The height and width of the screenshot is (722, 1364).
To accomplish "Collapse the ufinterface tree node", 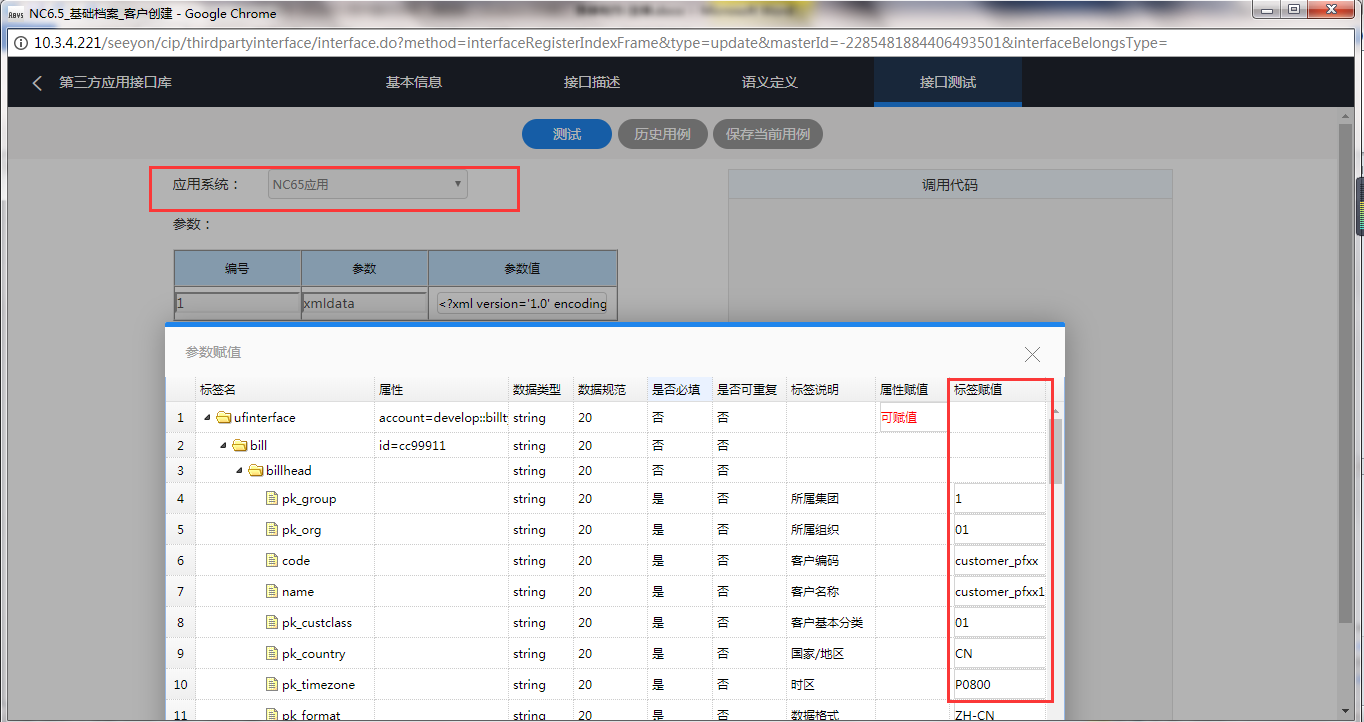I will tap(207, 418).
